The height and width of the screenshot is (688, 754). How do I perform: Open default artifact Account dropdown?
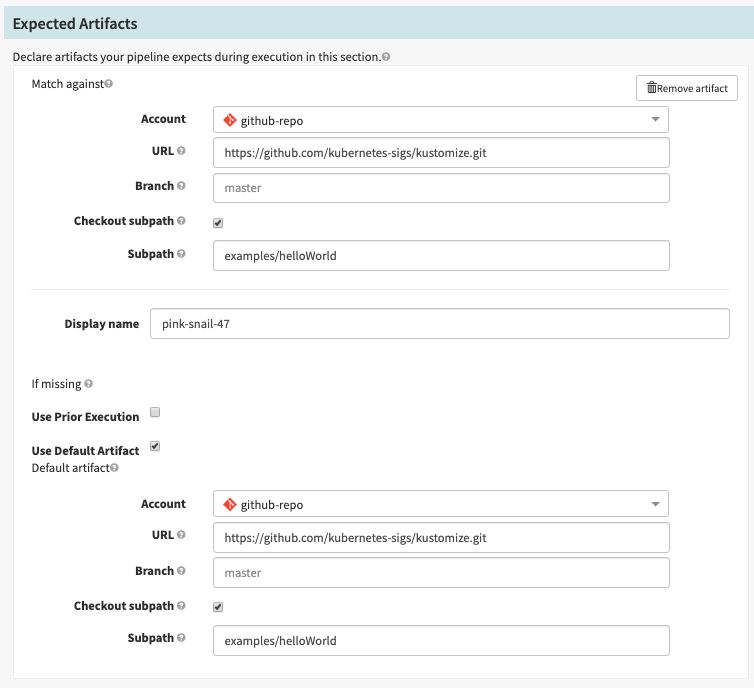coord(440,505)
